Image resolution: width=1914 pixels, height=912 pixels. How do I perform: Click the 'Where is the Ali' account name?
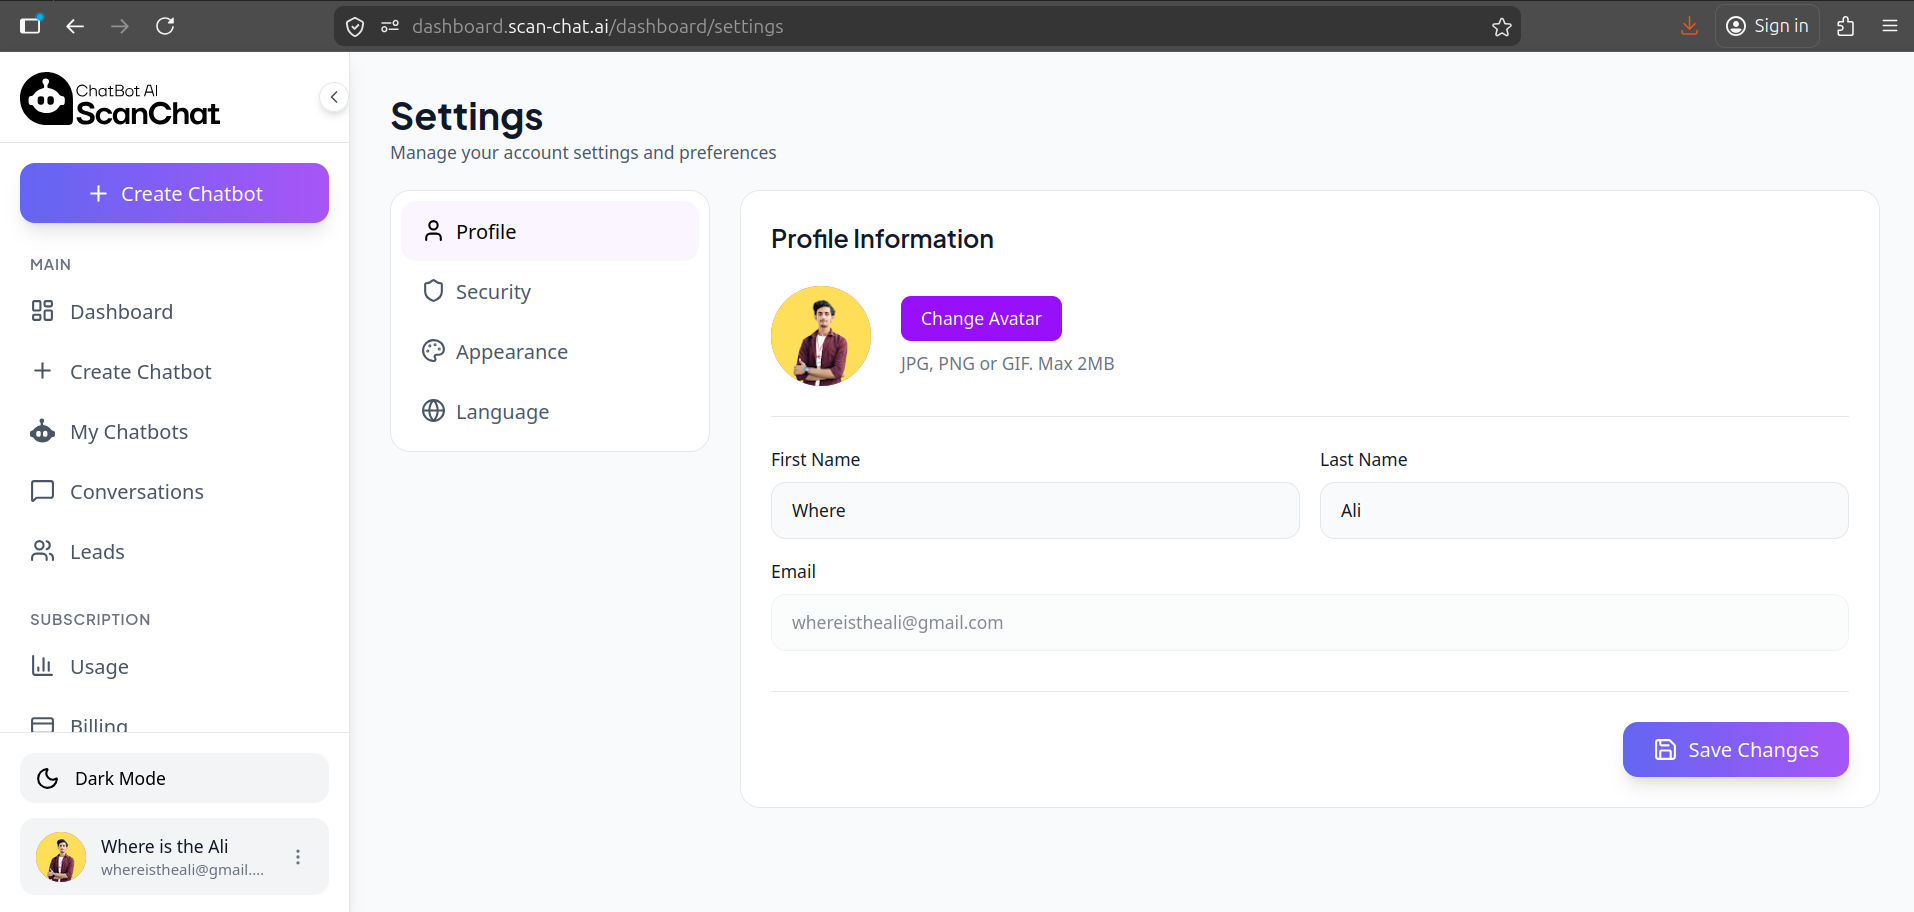click(x=164, y=846)
